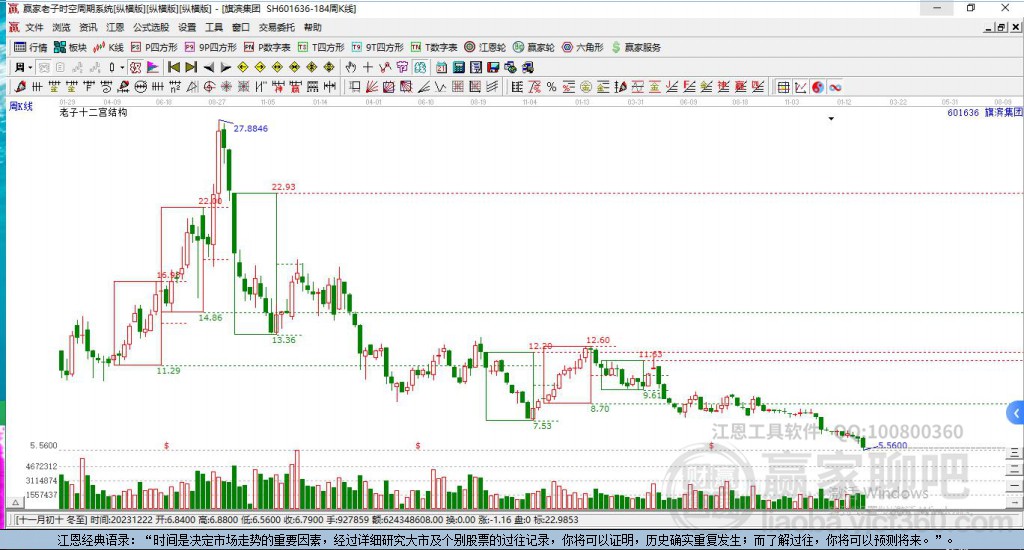Viewport: 1024px width, 550px height.
Task: Click the Gann fan lines icon
Action: 372,87
